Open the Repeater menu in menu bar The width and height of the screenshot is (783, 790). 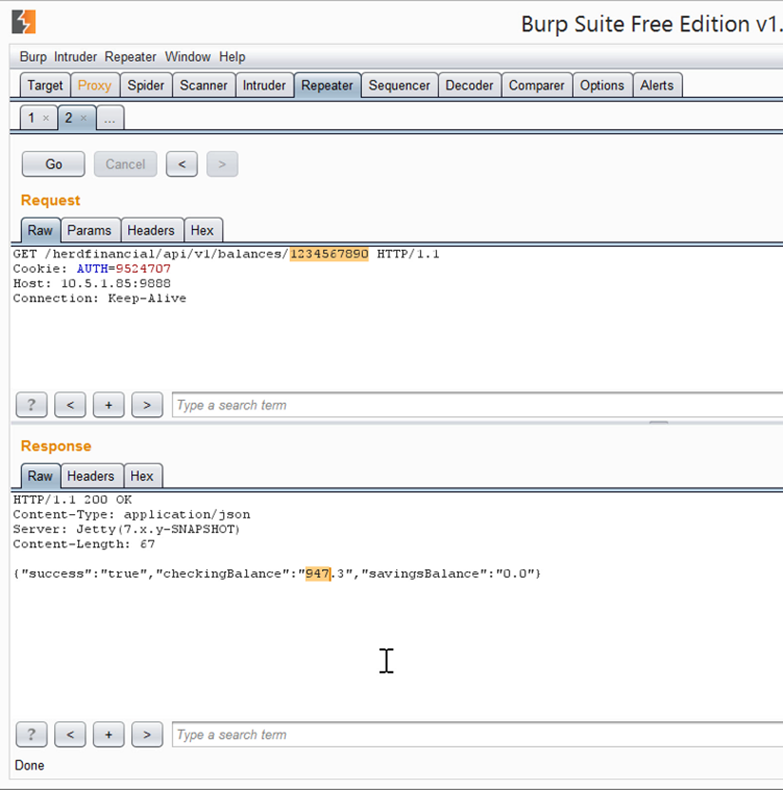pyautogui.click(x=130, y=57)
